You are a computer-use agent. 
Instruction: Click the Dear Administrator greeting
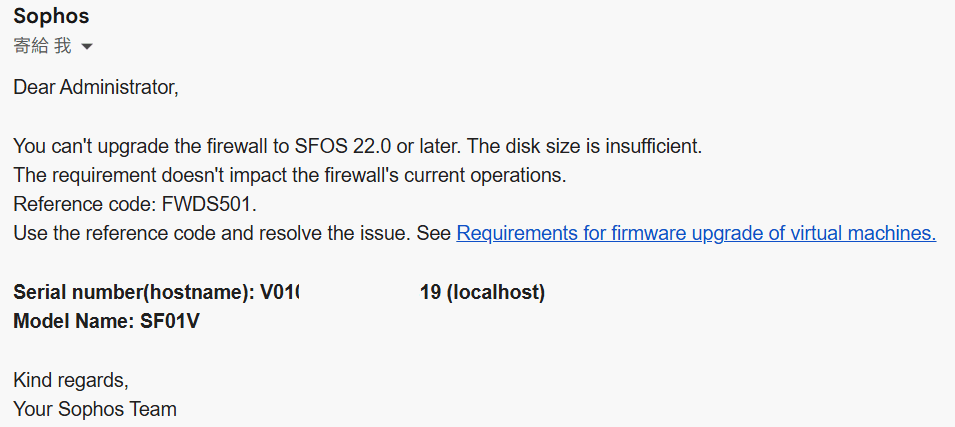pos(95,87)
